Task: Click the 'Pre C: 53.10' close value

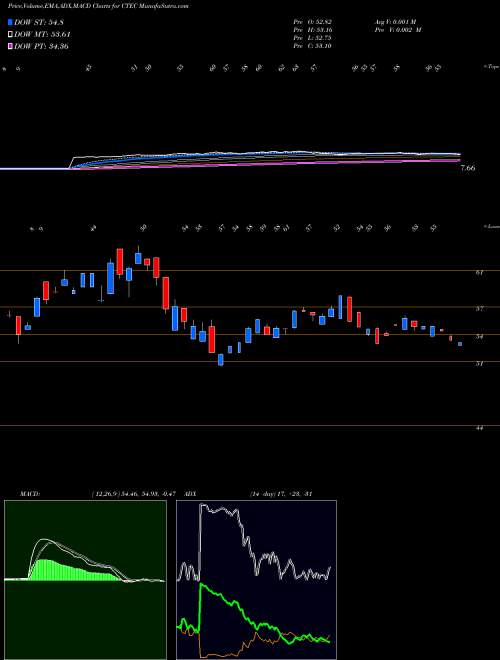Action: (313, 46)
